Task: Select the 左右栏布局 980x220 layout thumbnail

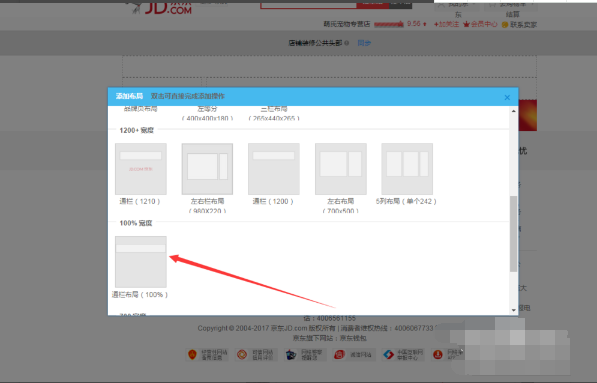Action: pos(207,169)
